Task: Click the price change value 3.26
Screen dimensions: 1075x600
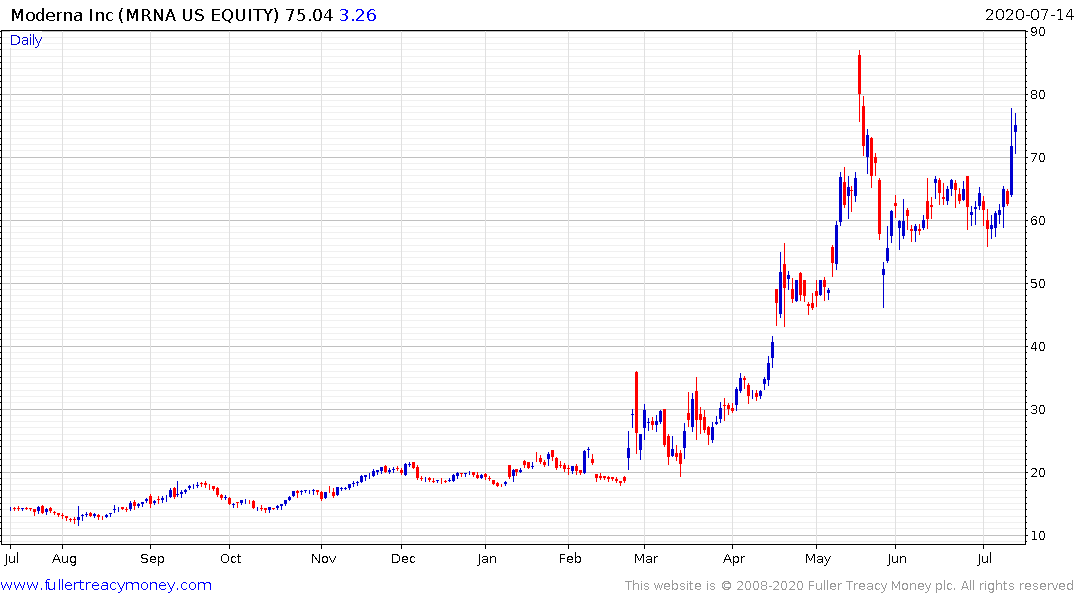Action: click(358, 15)
